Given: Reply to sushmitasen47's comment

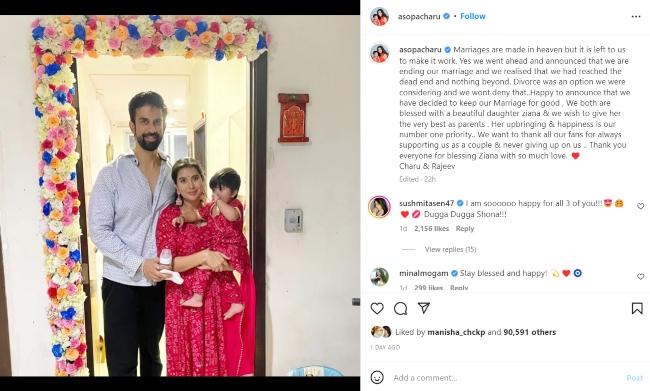Looking at the screenshot, I should click(465, 228).
